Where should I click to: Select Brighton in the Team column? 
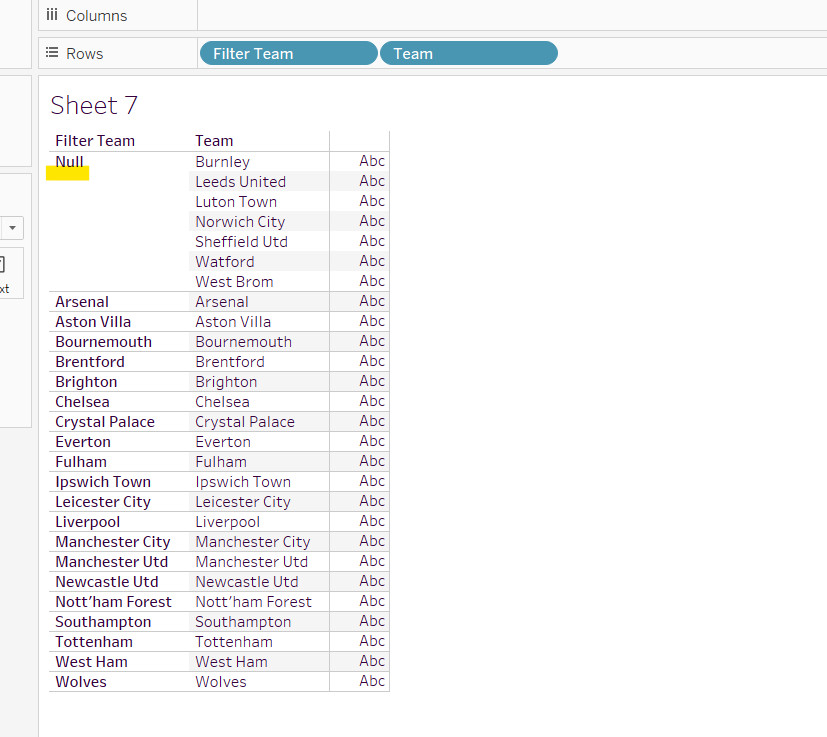click(x=226, y=382)
